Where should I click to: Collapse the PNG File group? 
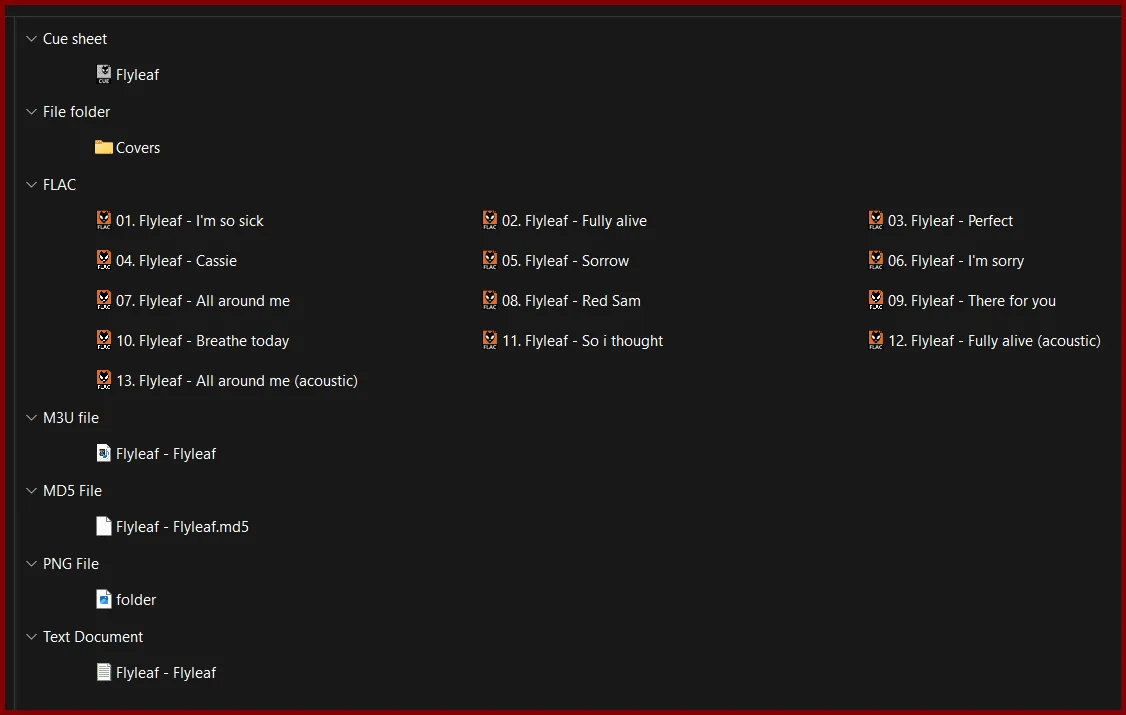(x=31, y=564)
